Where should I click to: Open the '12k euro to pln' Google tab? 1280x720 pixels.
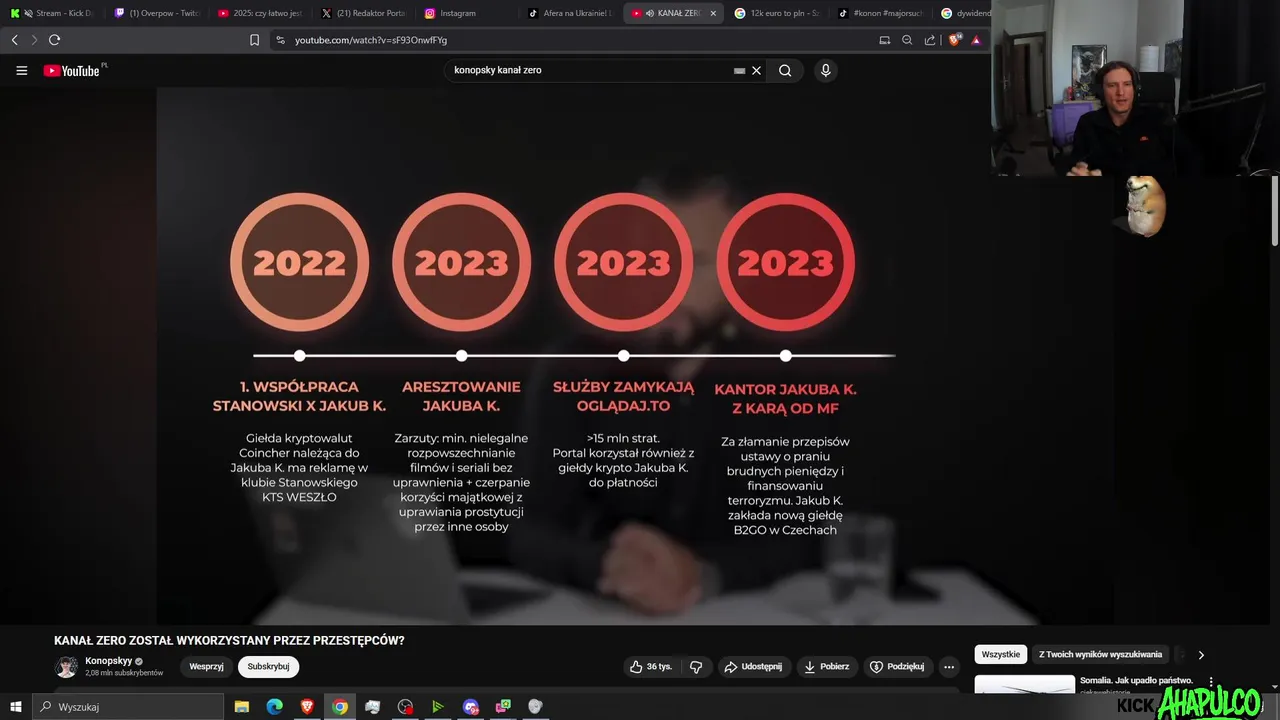pos(776,13)
